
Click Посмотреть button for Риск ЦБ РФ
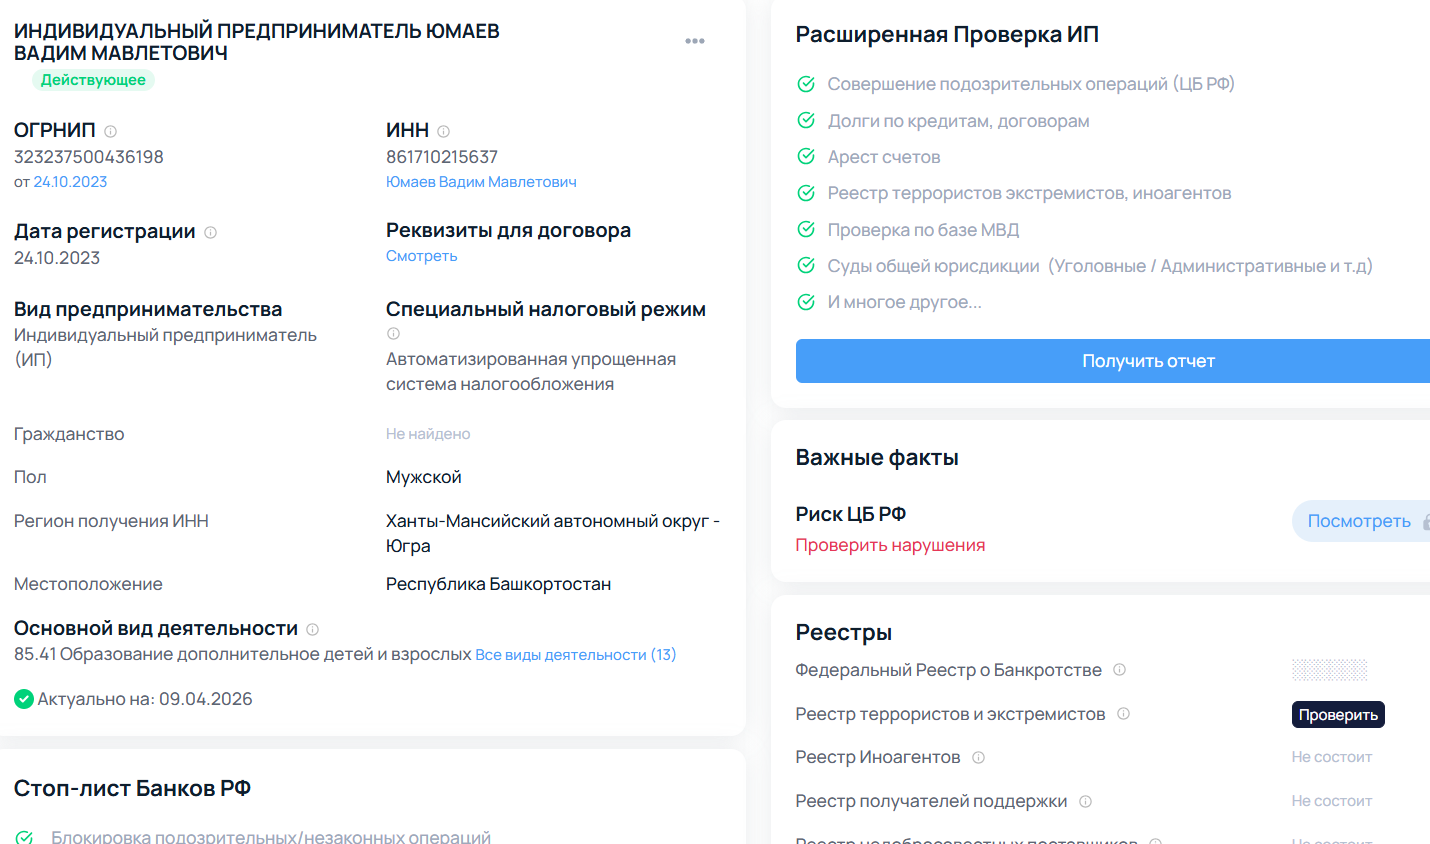tap(1359, 521)
